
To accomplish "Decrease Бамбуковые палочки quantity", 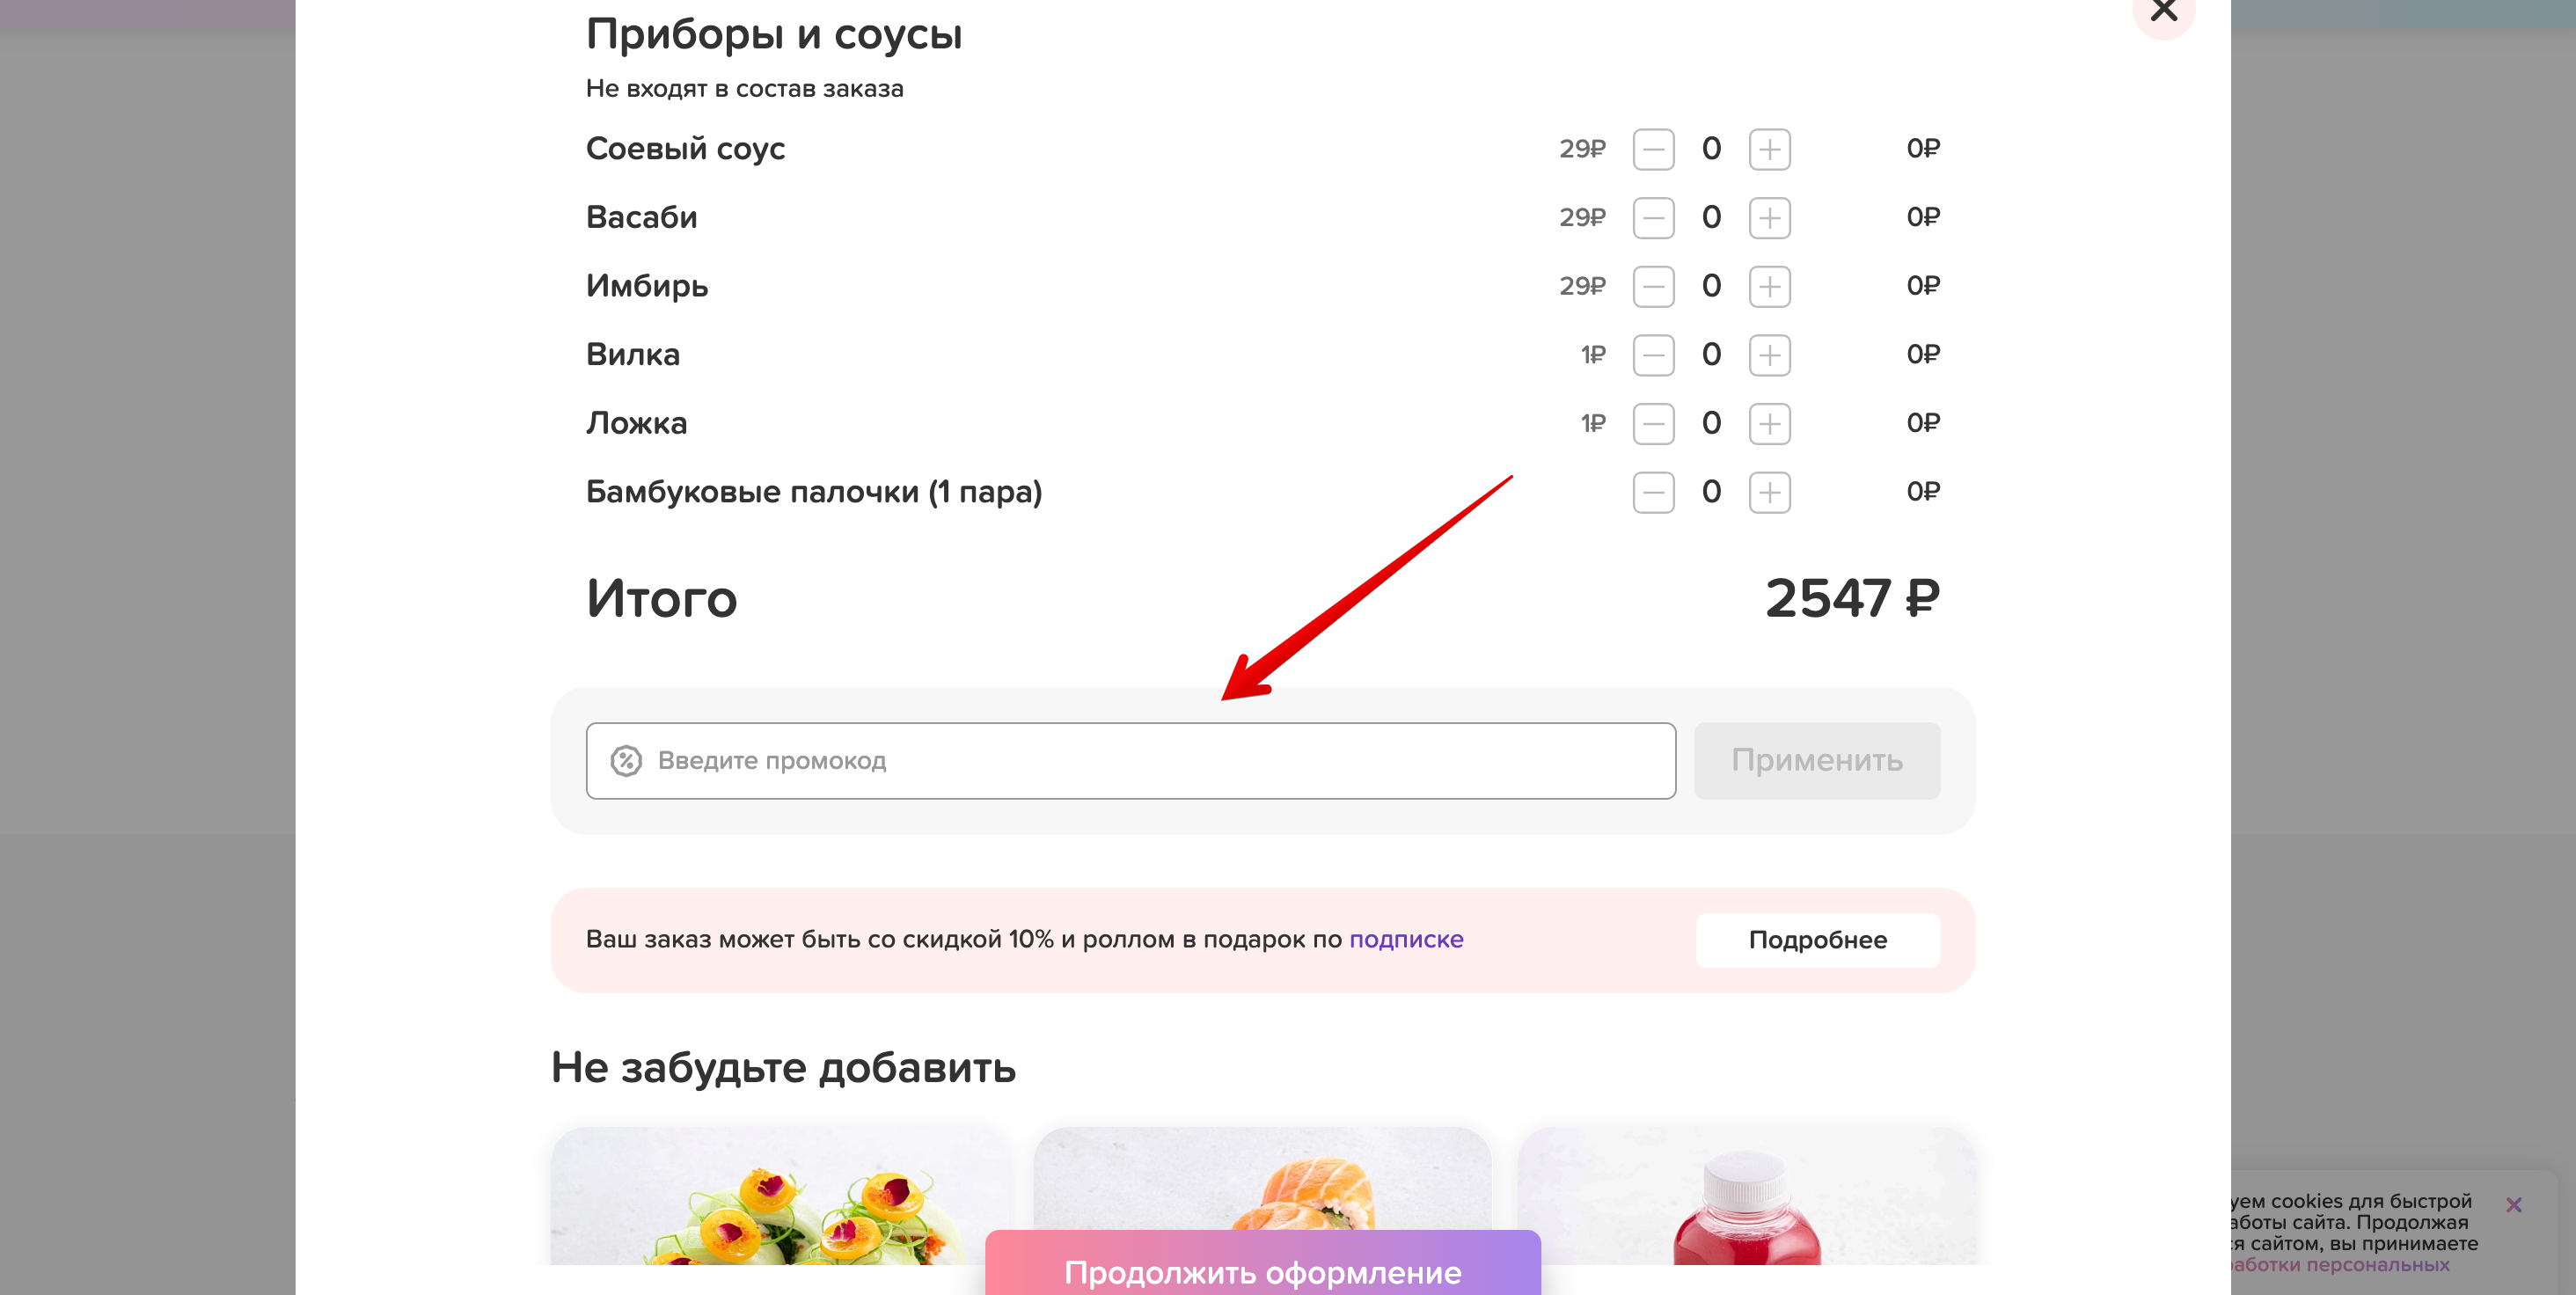I will click(x=1653, y=492).
